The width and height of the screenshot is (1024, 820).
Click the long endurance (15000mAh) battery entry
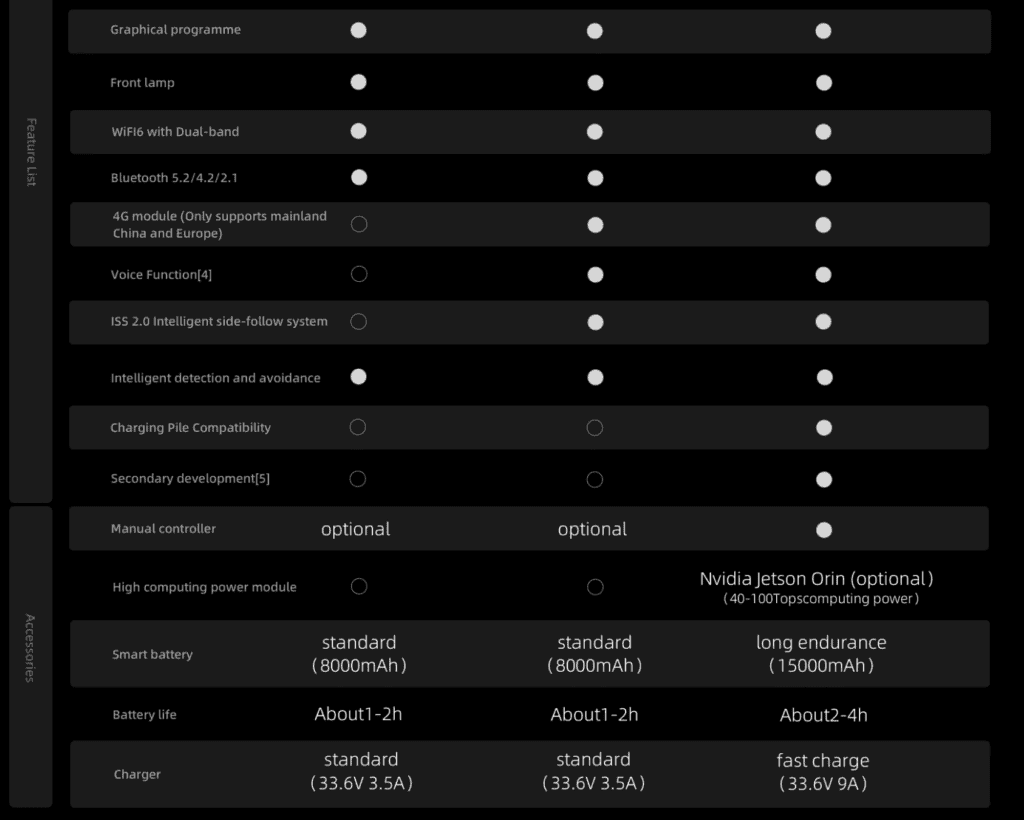(821, 653)
